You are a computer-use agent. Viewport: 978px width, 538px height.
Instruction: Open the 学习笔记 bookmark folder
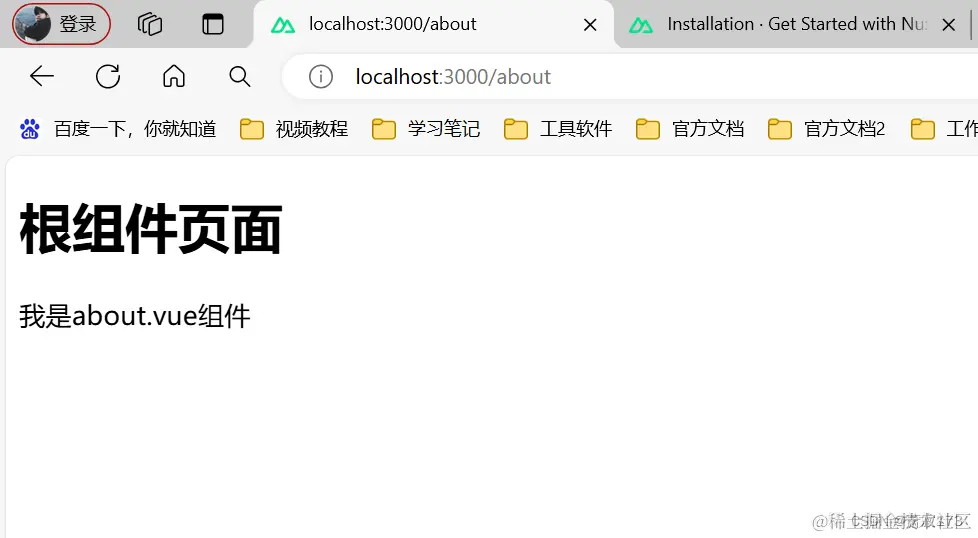426,129
